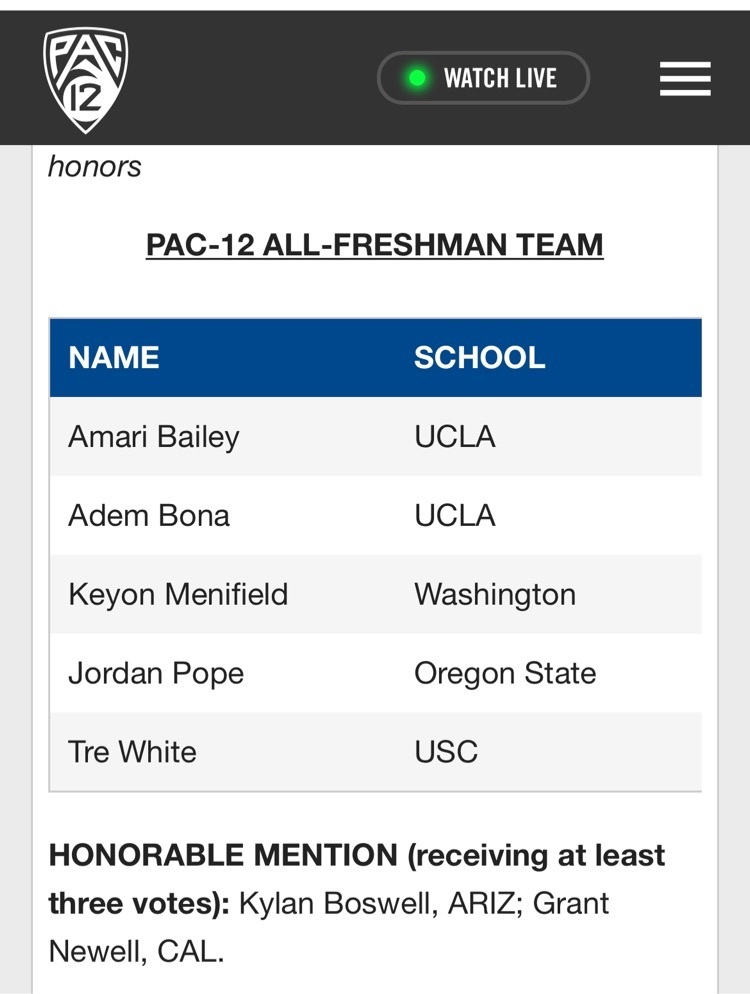Click the Pac-12 shield logo
The width and height of the screenshot is (750, 994).
86,79
